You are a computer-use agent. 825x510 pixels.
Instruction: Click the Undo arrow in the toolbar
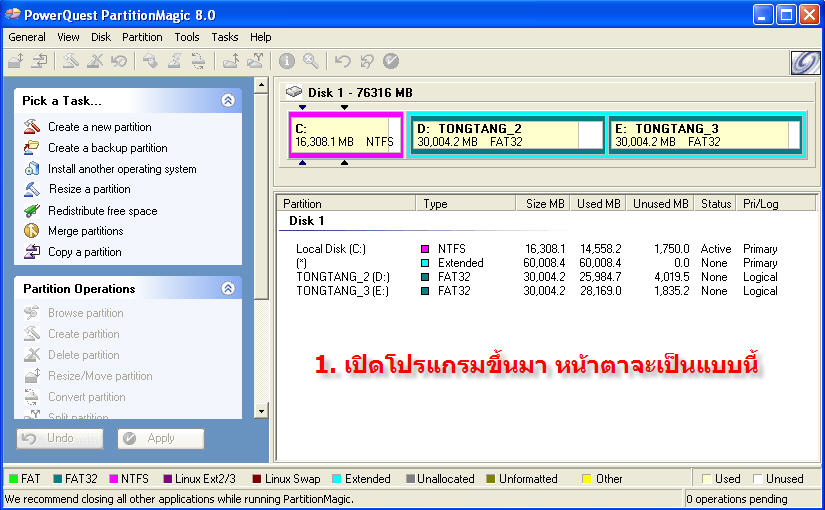[343, 62]
